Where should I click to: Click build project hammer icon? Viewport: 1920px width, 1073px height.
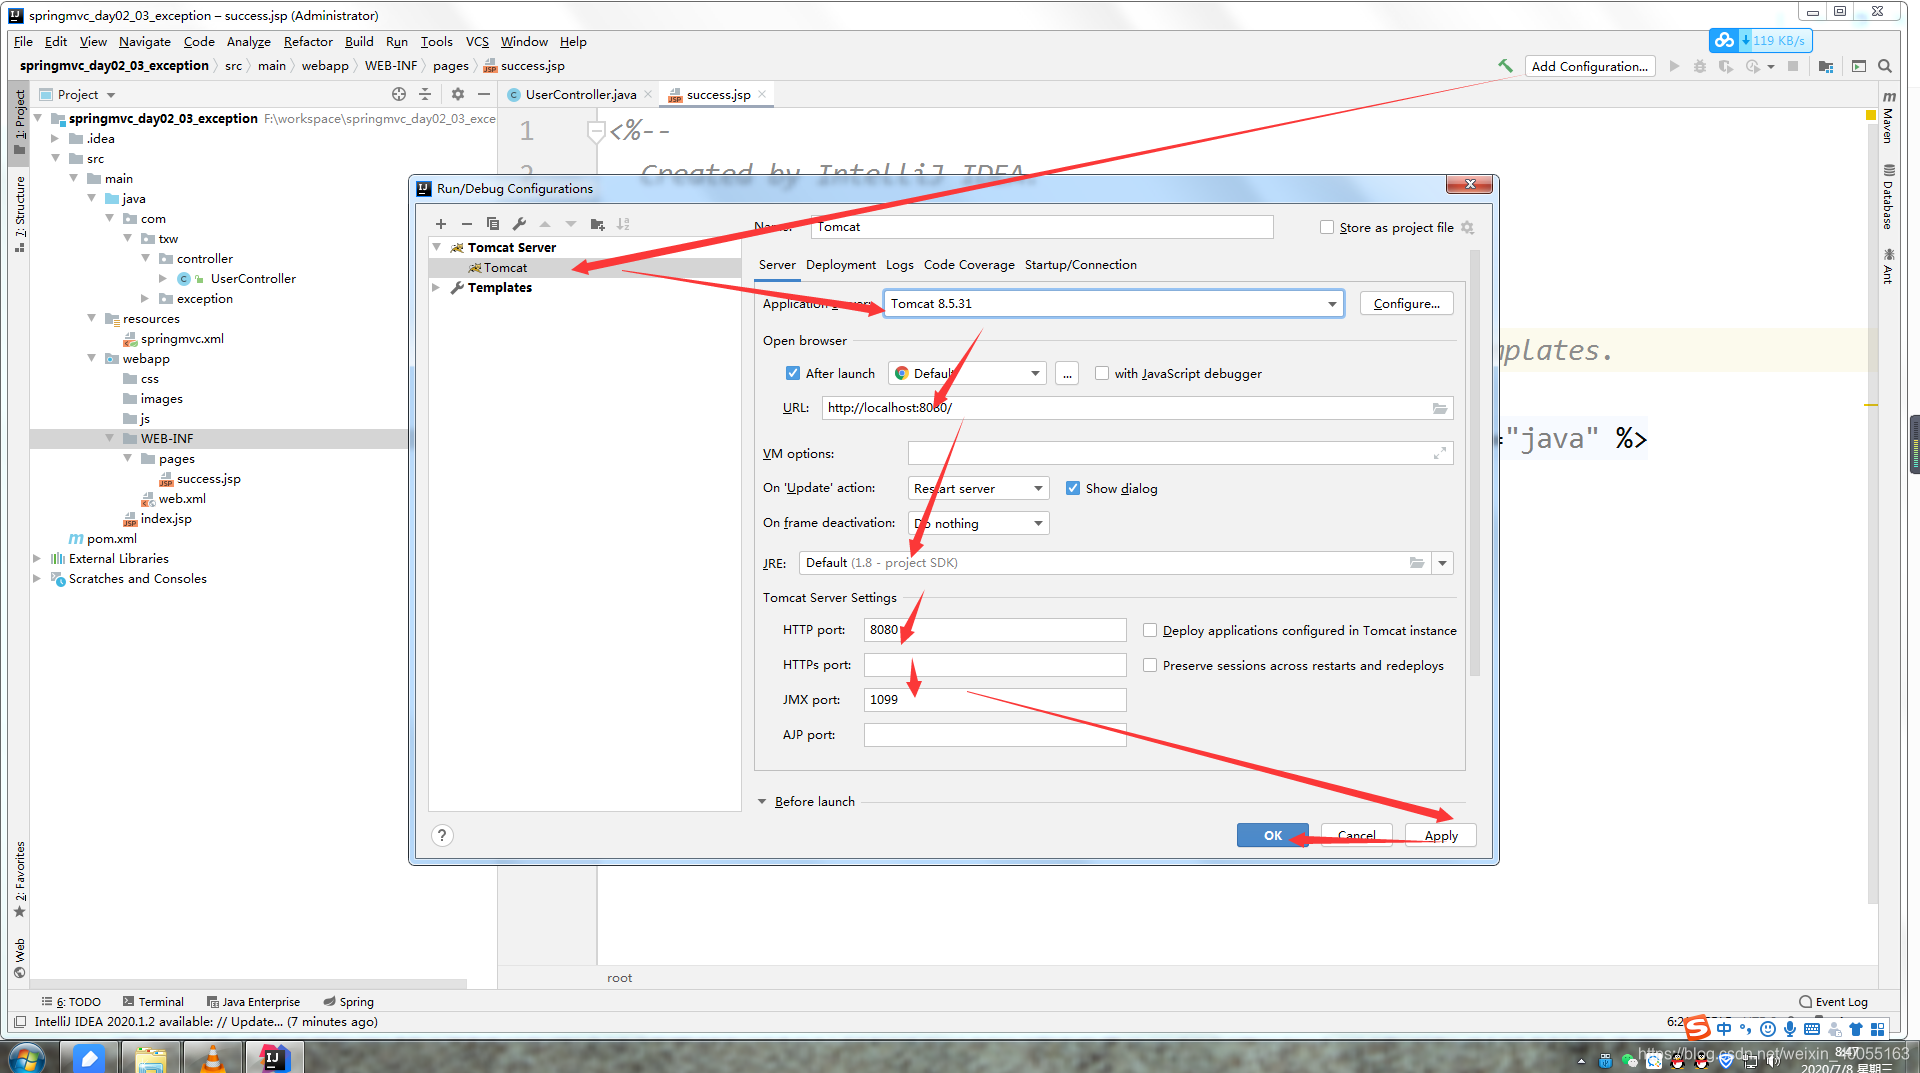pos(1505,66)
